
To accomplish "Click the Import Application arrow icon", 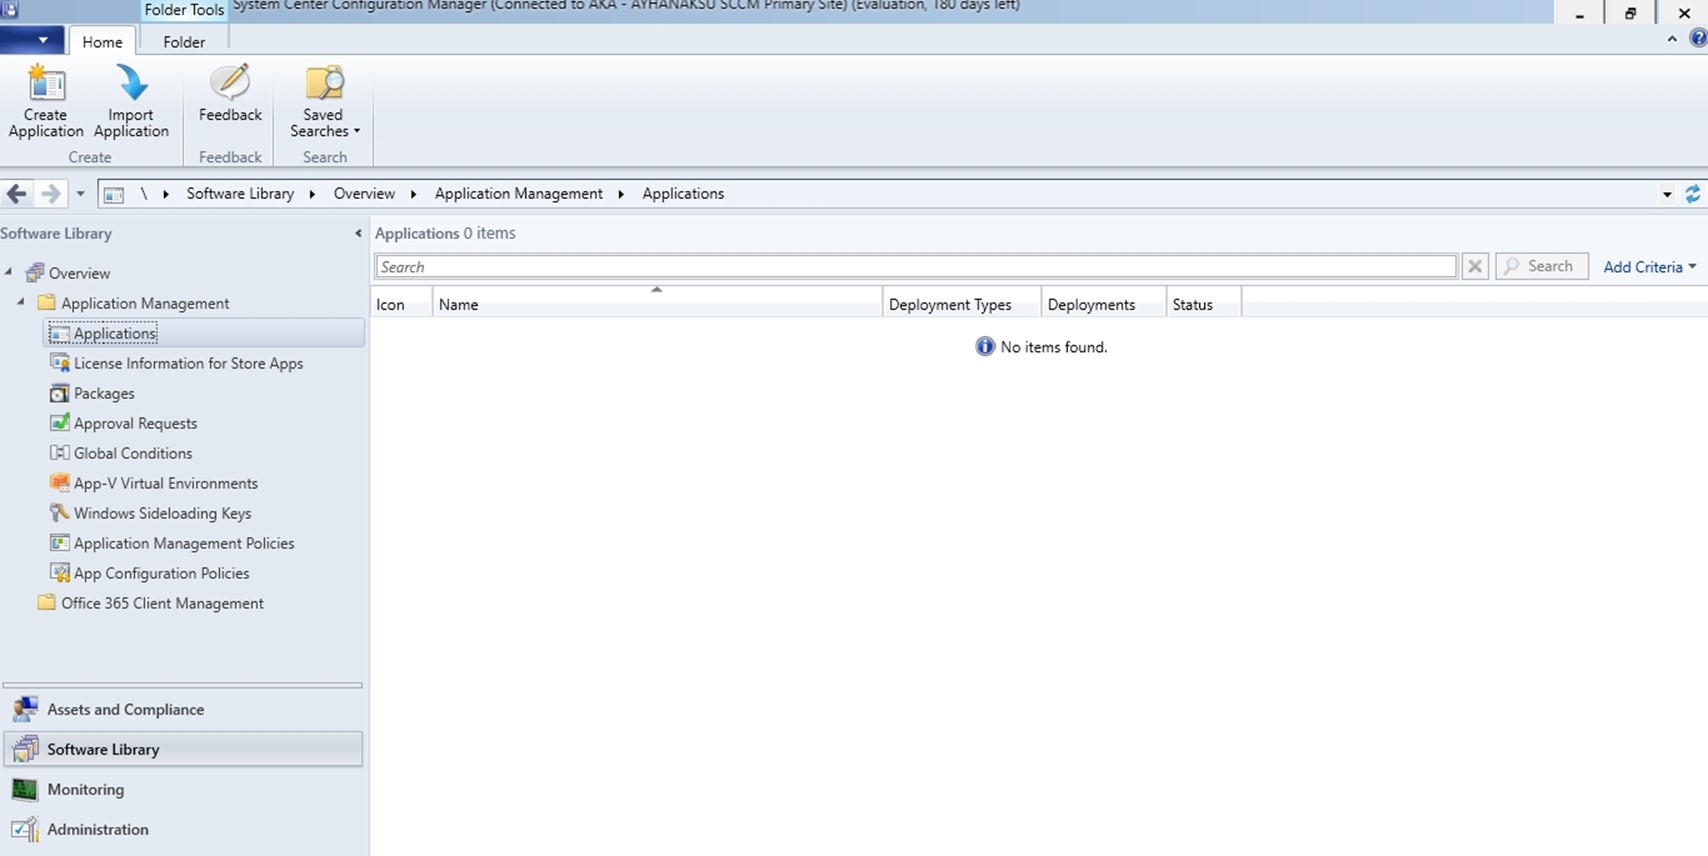I will pos(131,82).
